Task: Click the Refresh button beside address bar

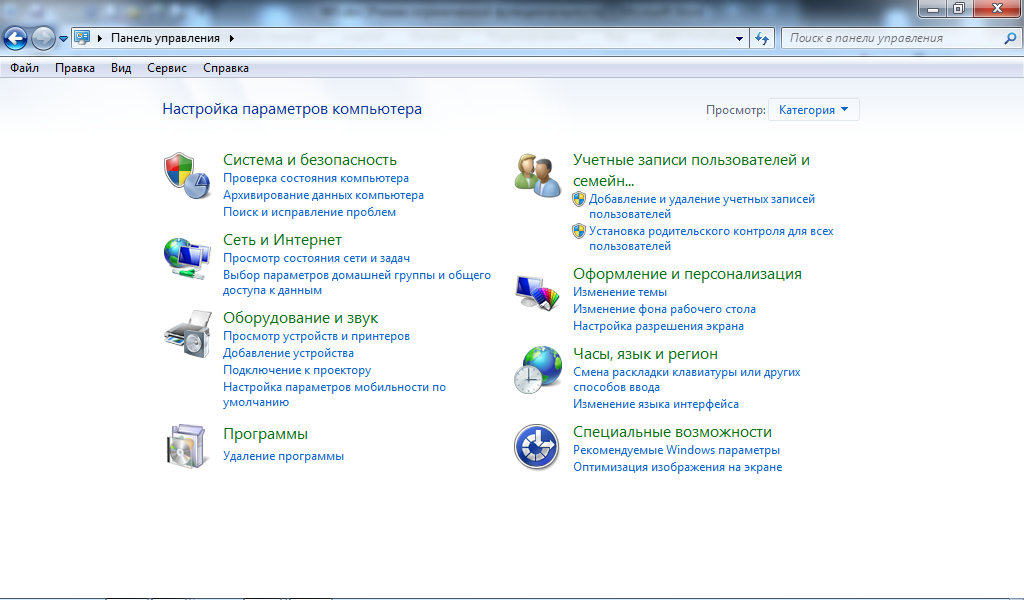Action: pos(762,39)
